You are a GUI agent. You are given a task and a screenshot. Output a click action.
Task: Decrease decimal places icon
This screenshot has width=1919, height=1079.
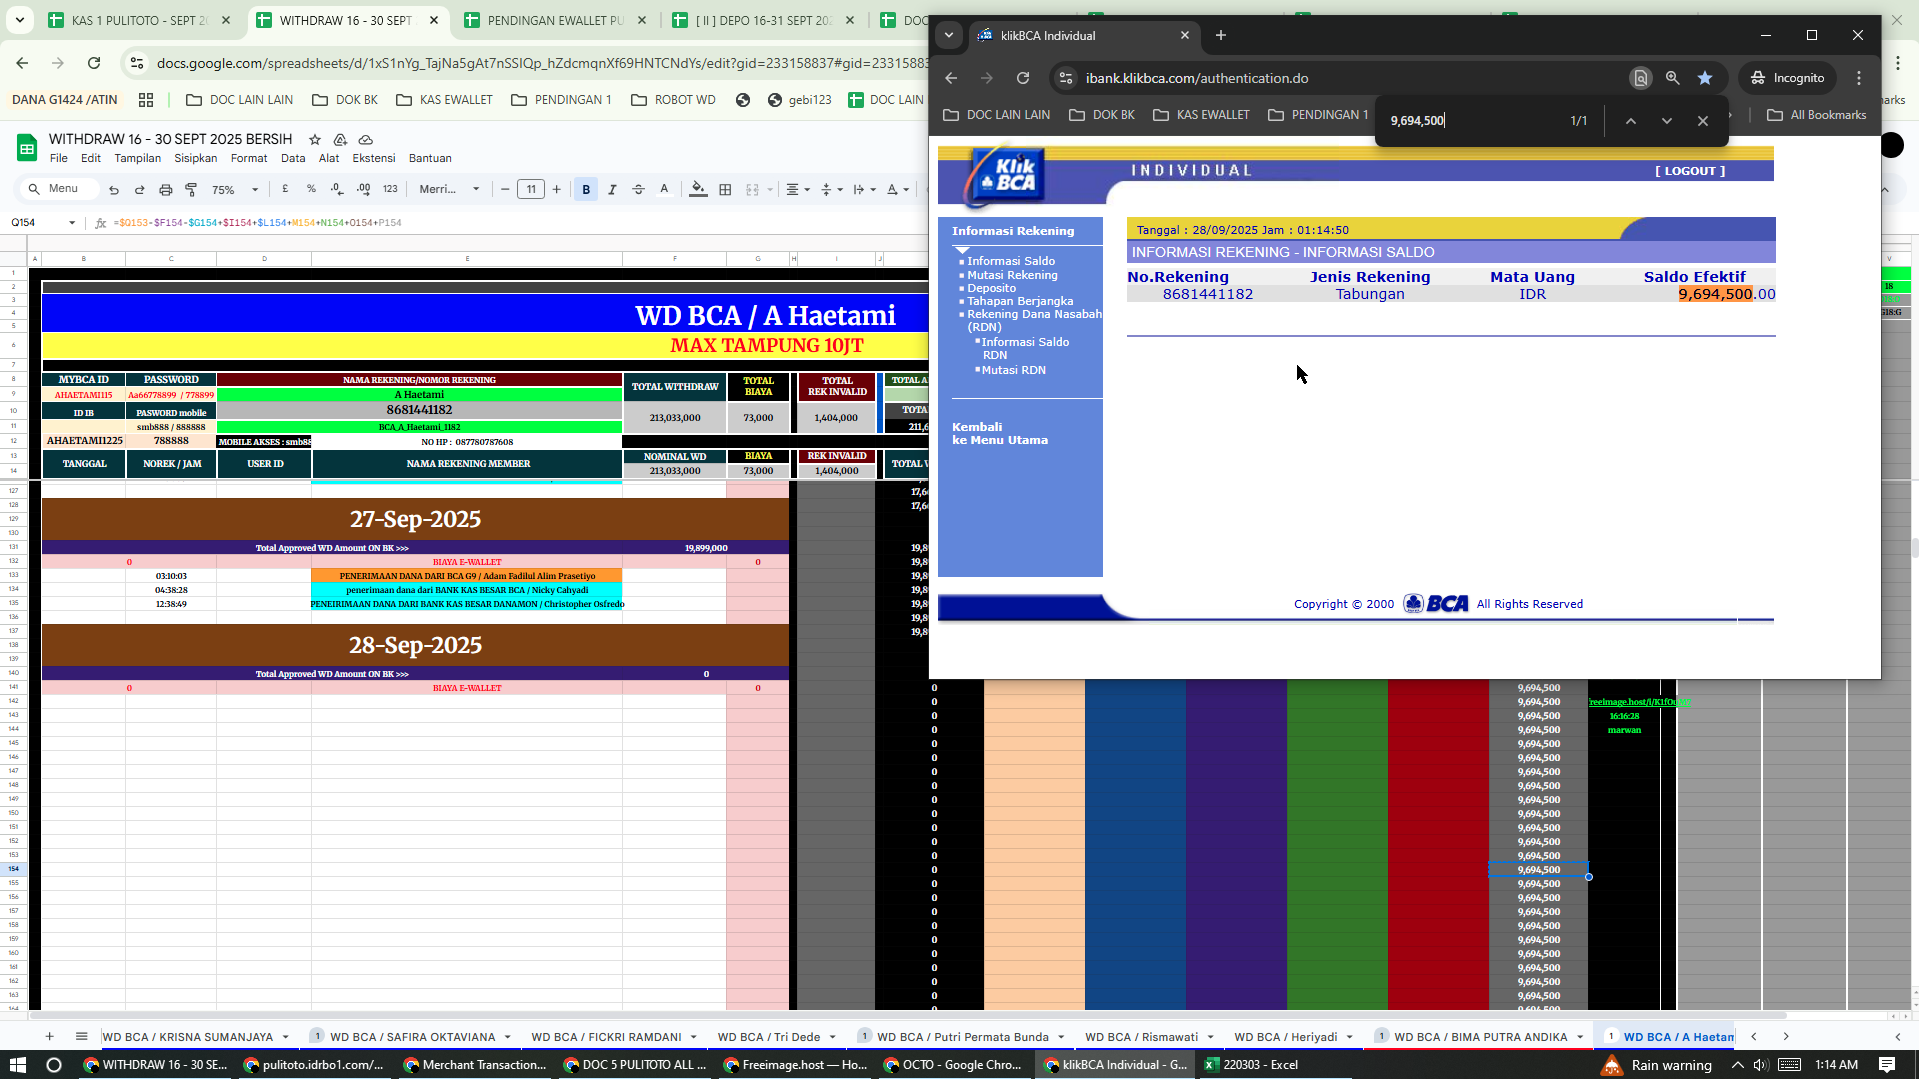[x=337, y=189]
